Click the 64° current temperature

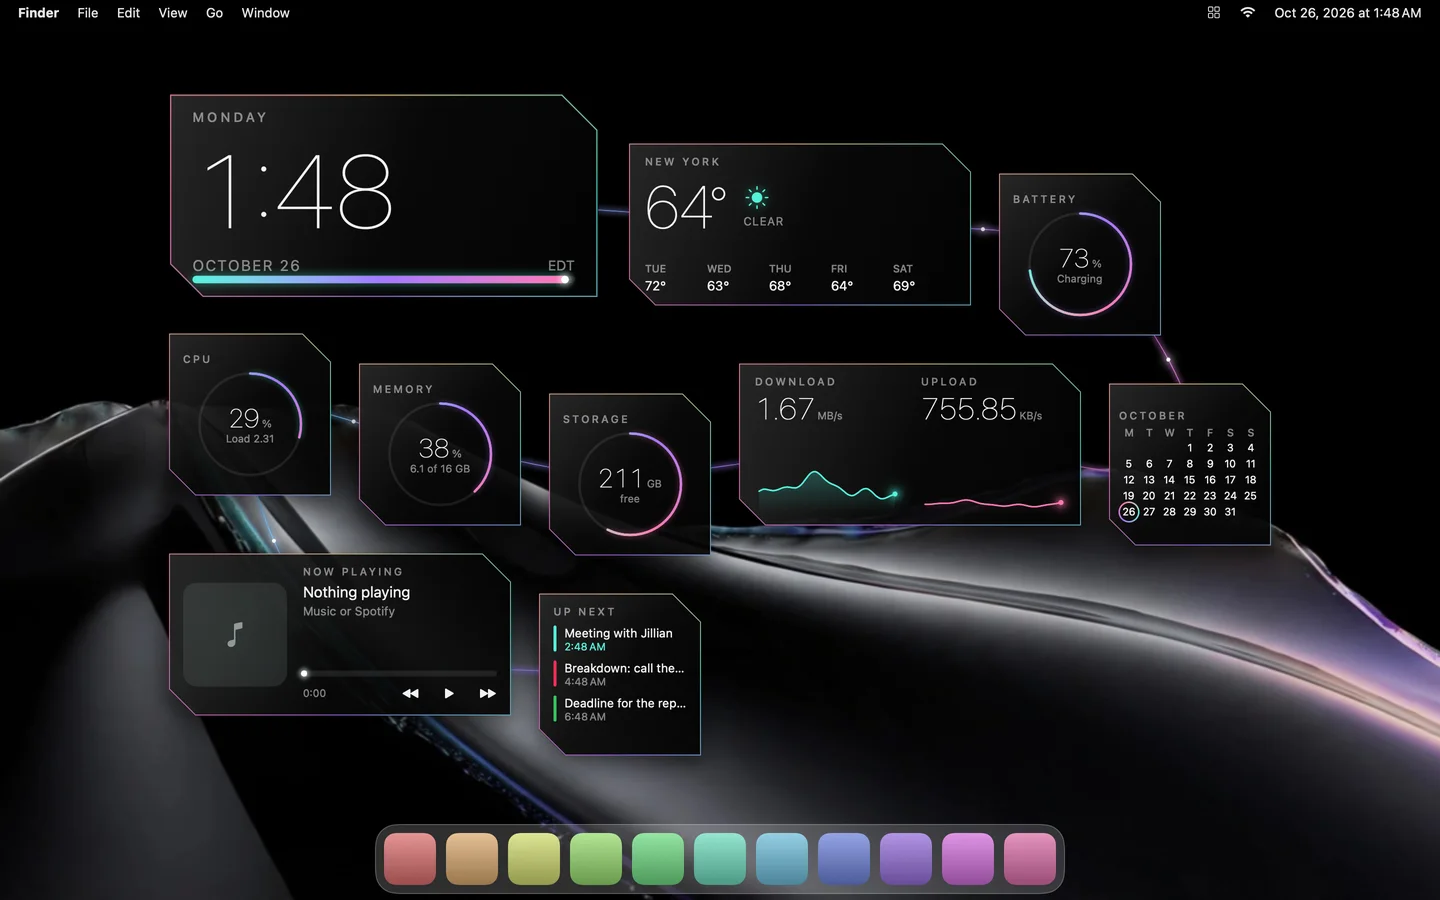[686, 207]
